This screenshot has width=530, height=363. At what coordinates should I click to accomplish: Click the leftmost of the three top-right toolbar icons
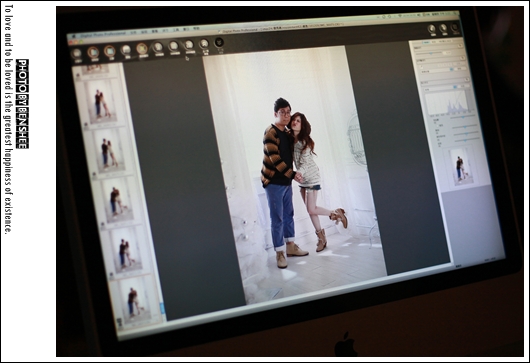432,29
